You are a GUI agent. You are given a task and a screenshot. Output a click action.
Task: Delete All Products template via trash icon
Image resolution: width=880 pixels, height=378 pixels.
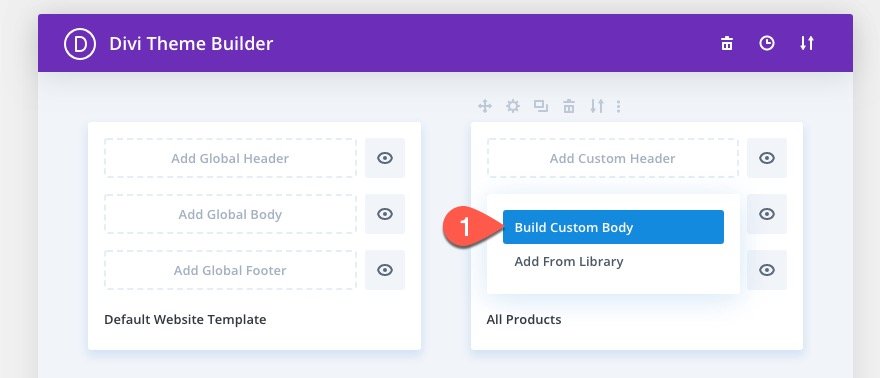click(x=569, y=105)
